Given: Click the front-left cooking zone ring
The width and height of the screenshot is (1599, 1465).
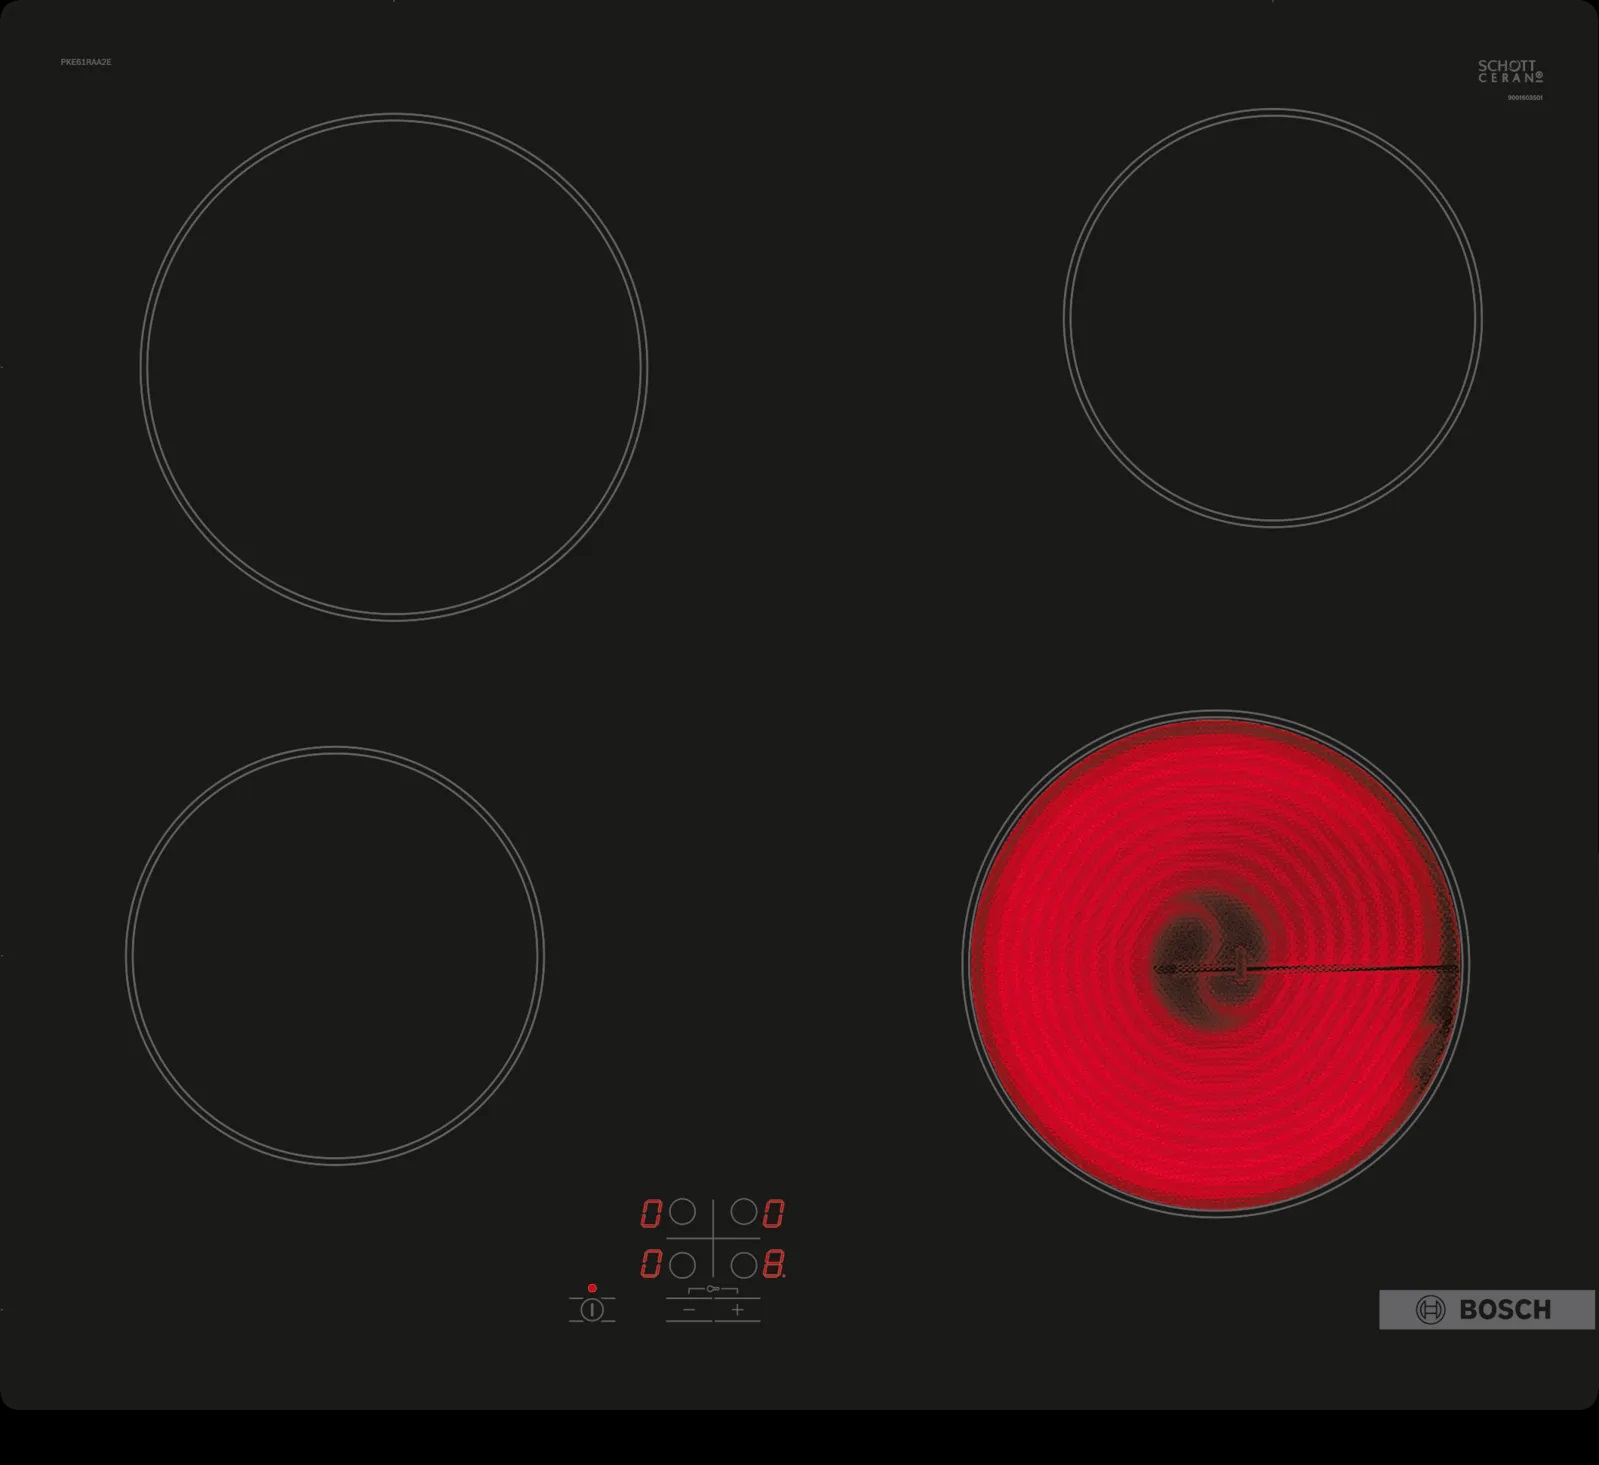Looking at the screenshot, I should click(335, 956).
